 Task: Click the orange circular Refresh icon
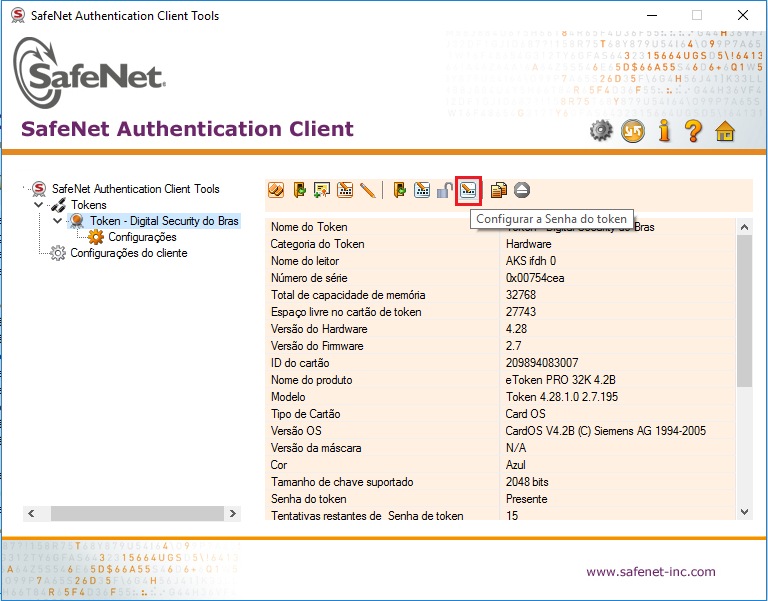(x=633, y=131)
